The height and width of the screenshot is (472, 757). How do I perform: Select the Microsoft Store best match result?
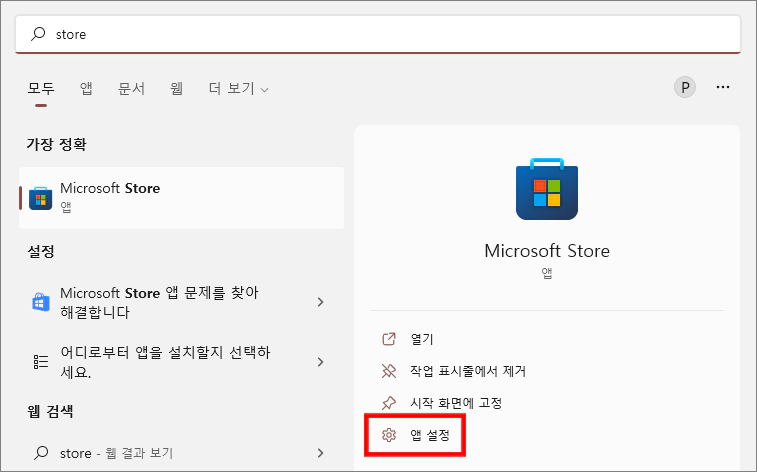(182, 198)
